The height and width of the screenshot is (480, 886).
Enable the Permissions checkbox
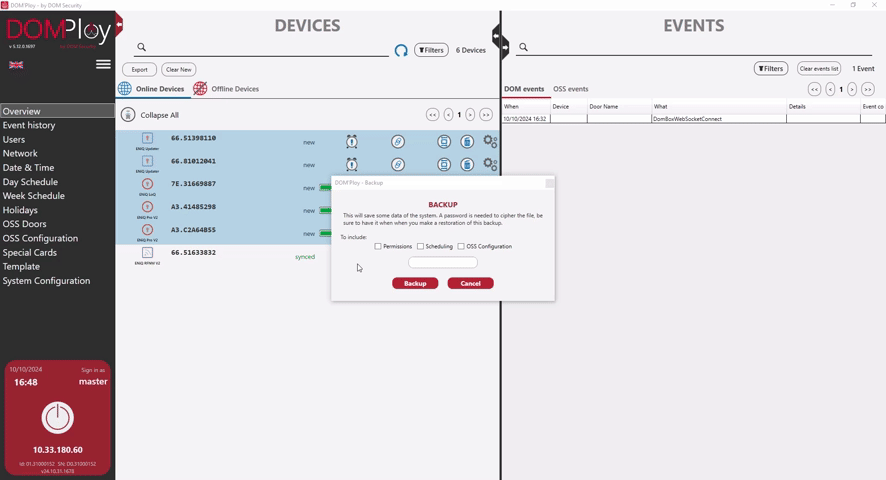(378, 247)
